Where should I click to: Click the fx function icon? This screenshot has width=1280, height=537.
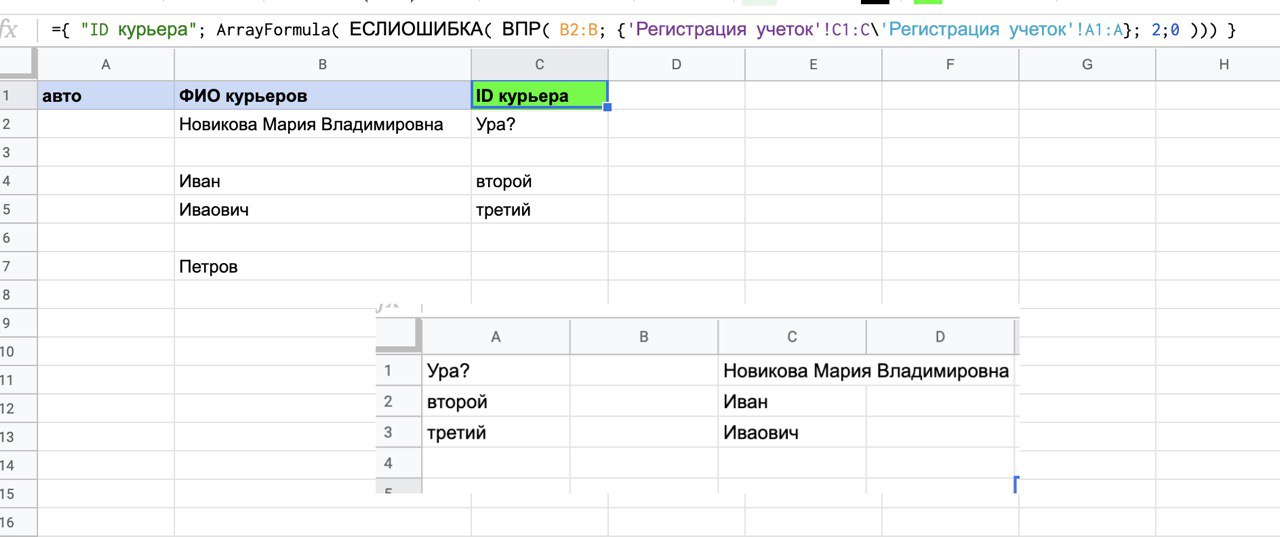pyautogui.click(x=10, y=29)
